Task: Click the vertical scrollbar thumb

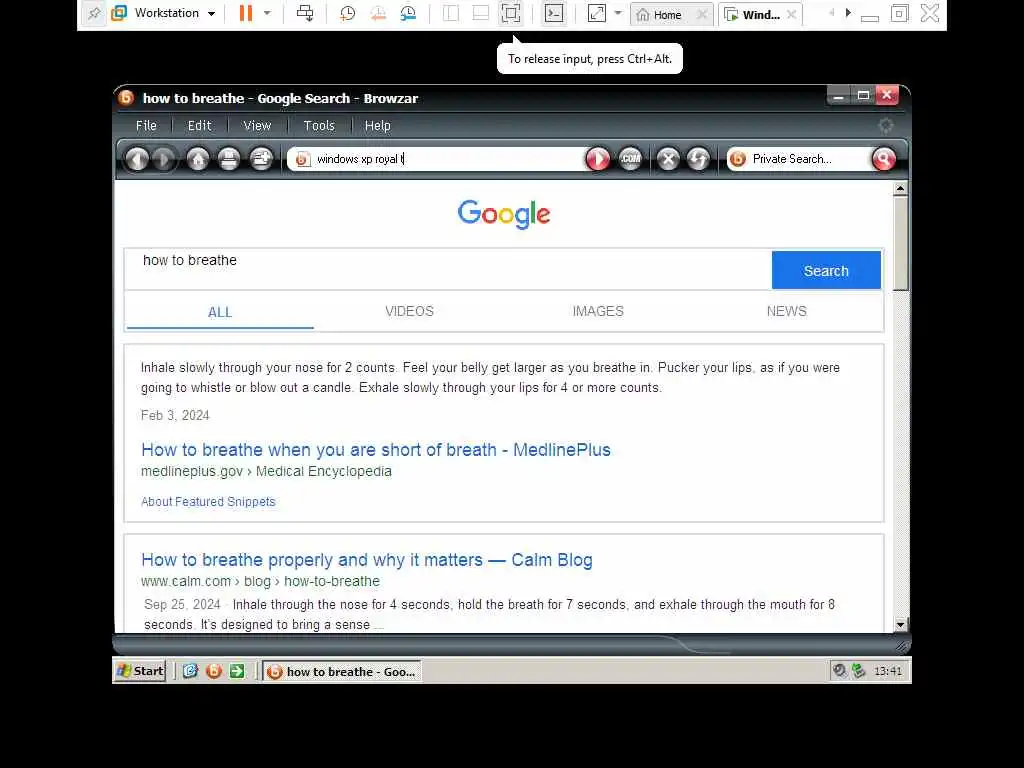Action: [901, 244]
